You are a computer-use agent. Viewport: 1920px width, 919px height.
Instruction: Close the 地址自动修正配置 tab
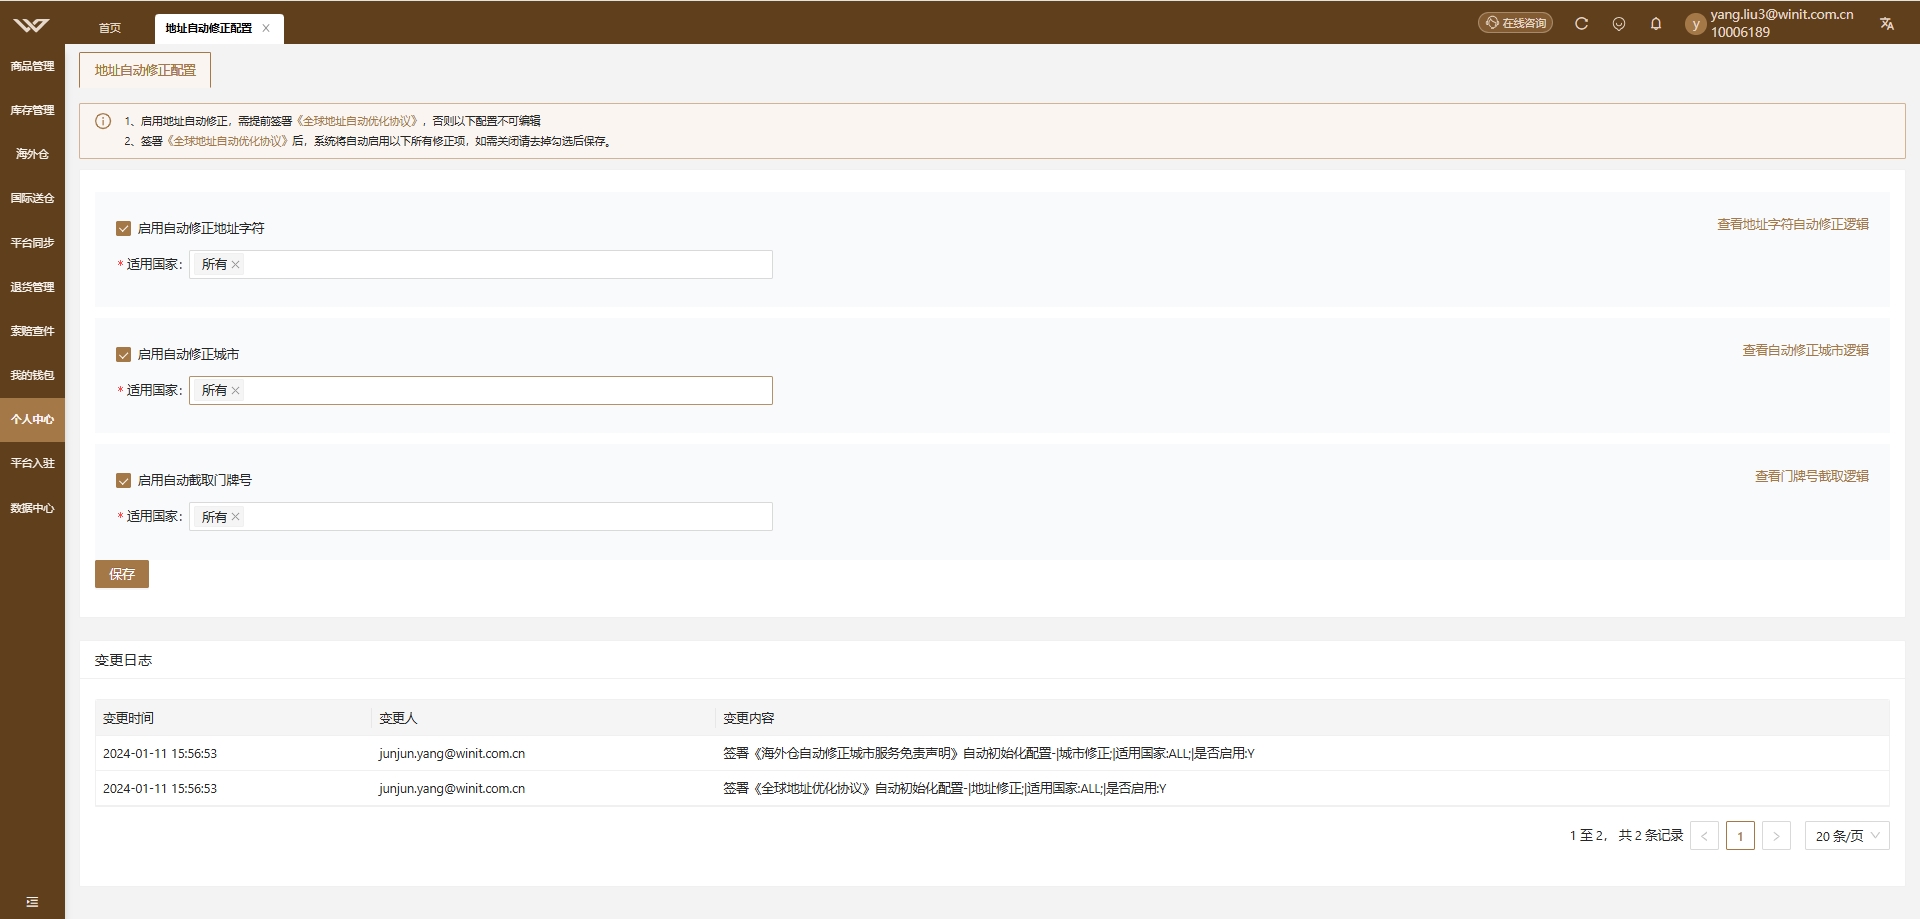click(266, 28)
